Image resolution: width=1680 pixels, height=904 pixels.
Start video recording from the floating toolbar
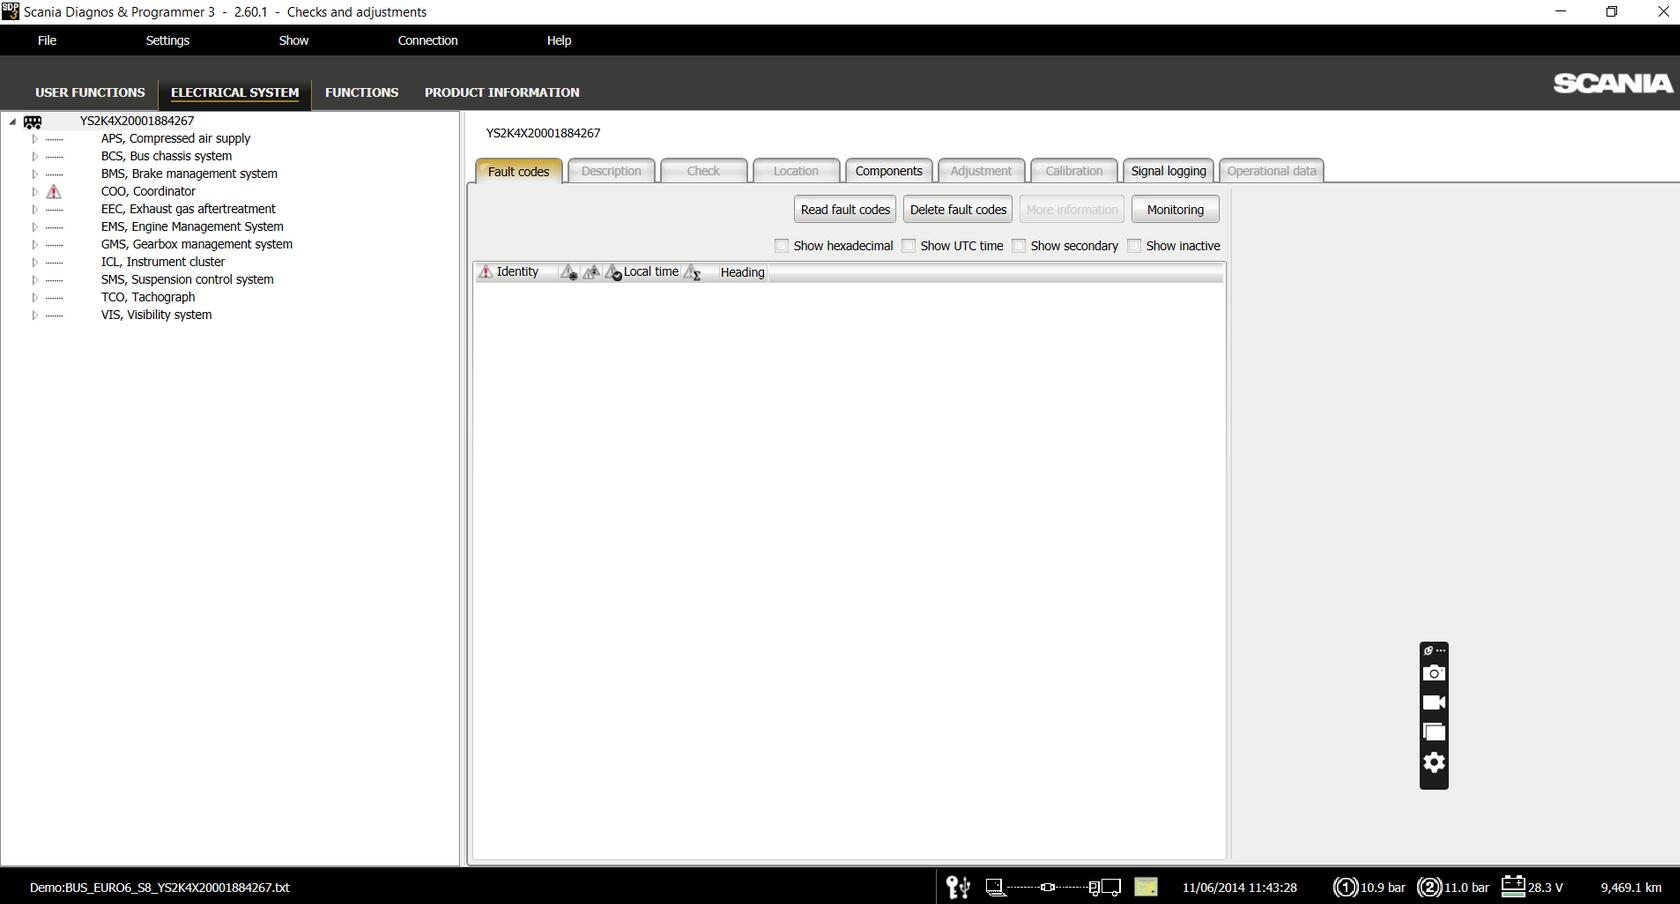tap(1433, 702)
